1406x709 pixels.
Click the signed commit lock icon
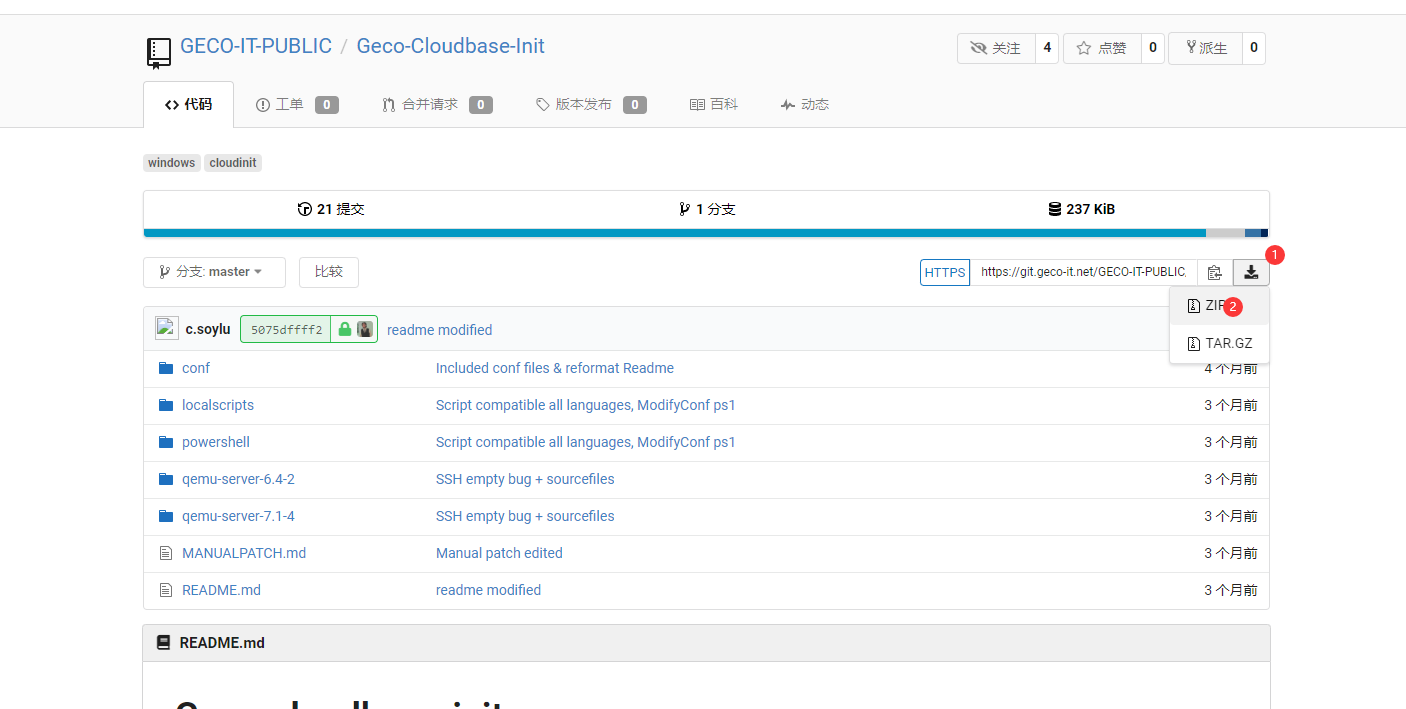tap(345, 329)
